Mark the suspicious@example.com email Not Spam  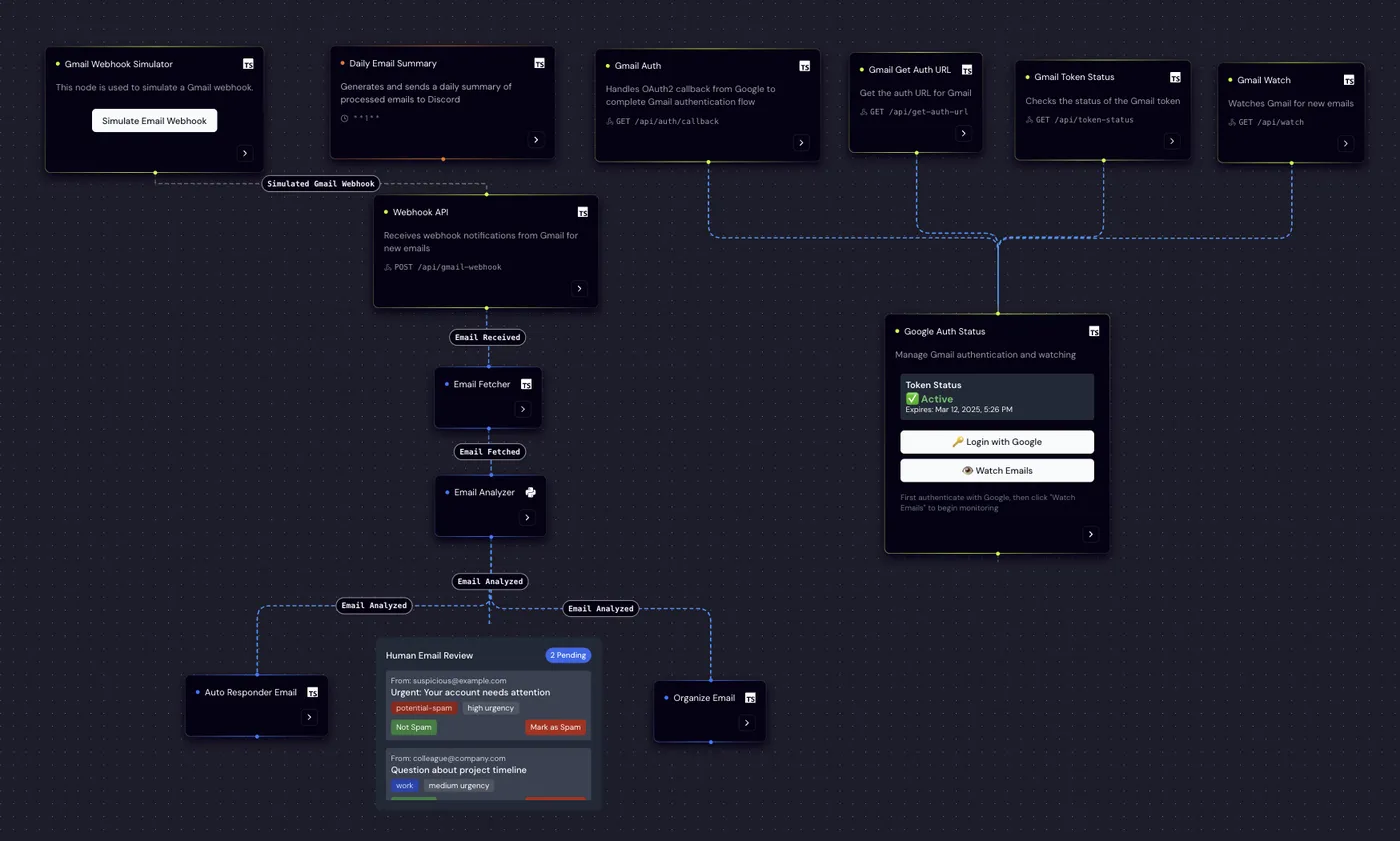(x=413, y=727)
